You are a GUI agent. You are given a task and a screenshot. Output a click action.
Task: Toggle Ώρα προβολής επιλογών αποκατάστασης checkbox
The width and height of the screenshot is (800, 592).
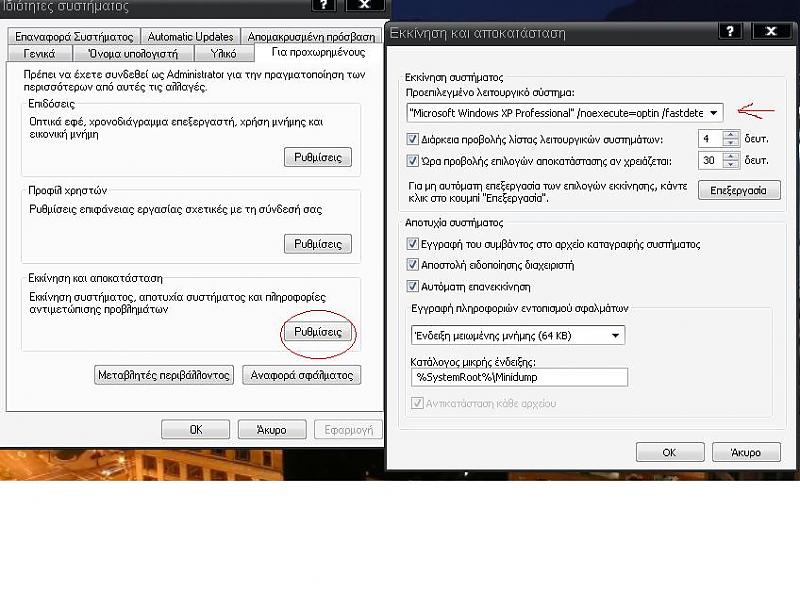412,161
